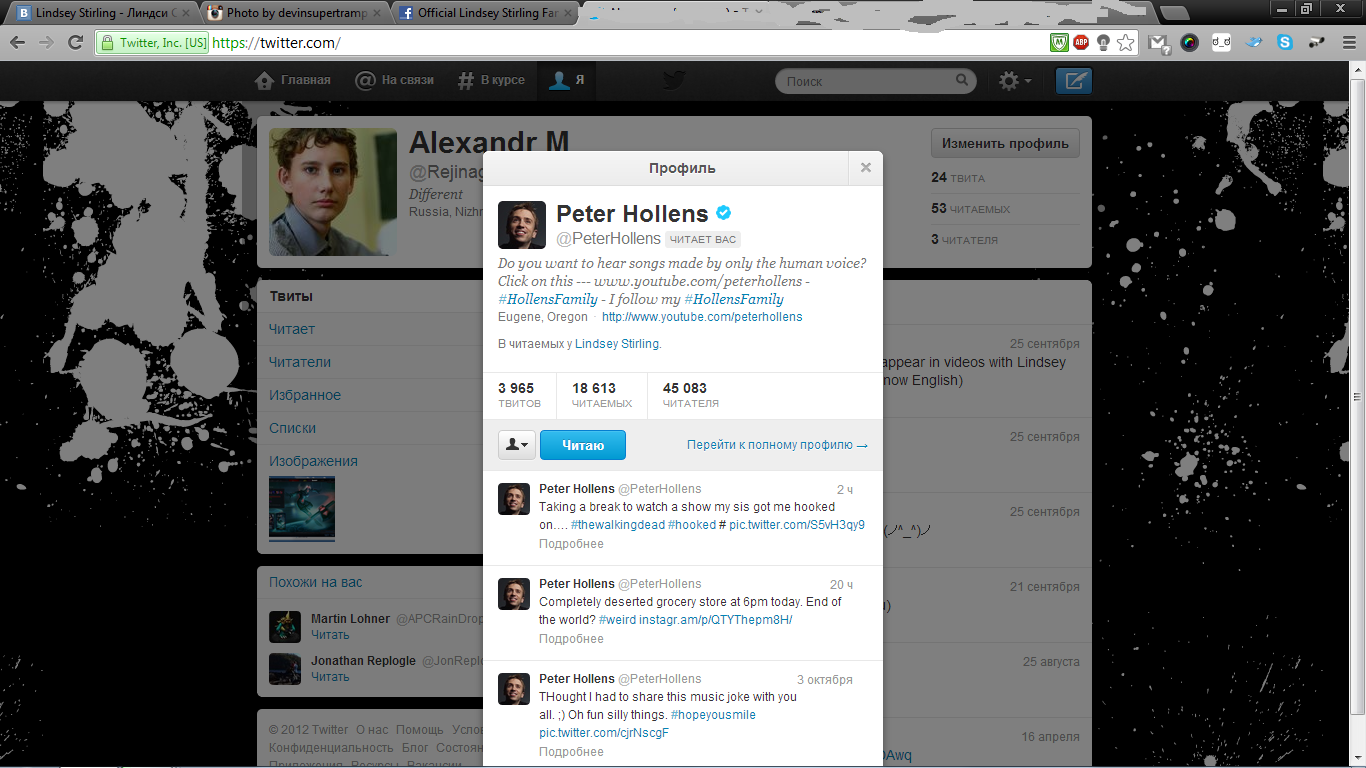The image size is (1366, 768).
Task: Click the Twitter bird logo in navbar
Action: pos(675,81)
